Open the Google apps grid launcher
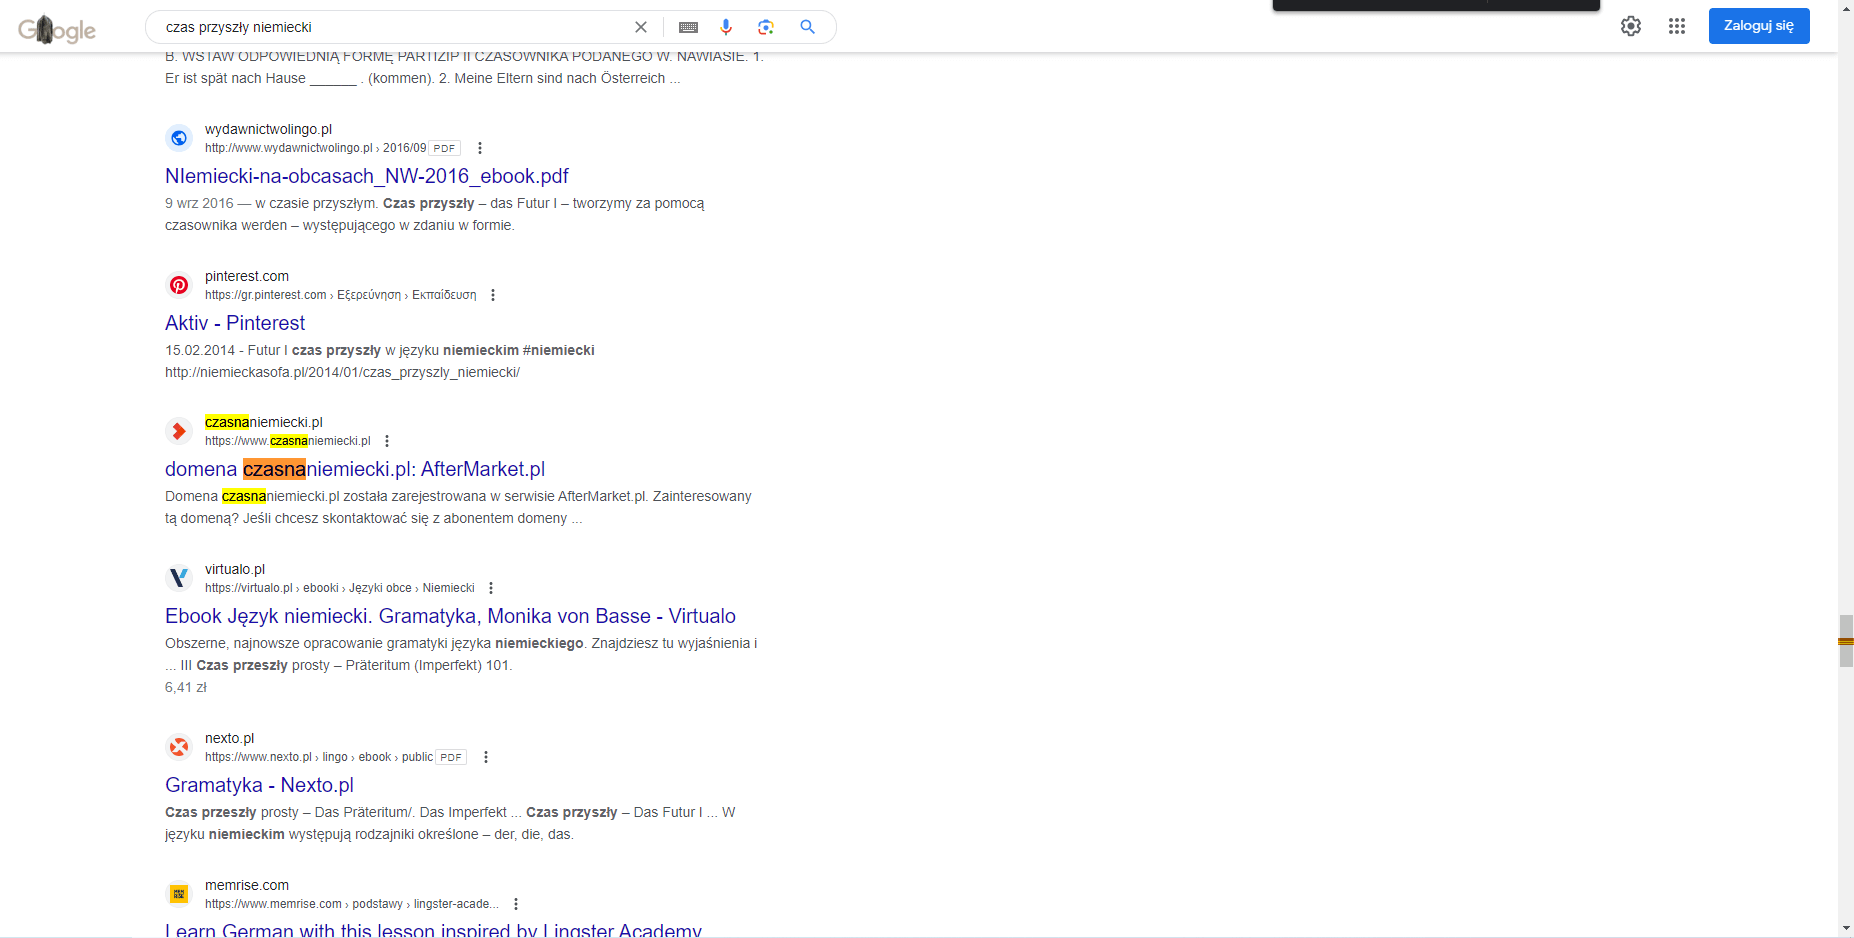This screenshot has width=1854, height=938. pyautogui.click(x=1677, y=26)
